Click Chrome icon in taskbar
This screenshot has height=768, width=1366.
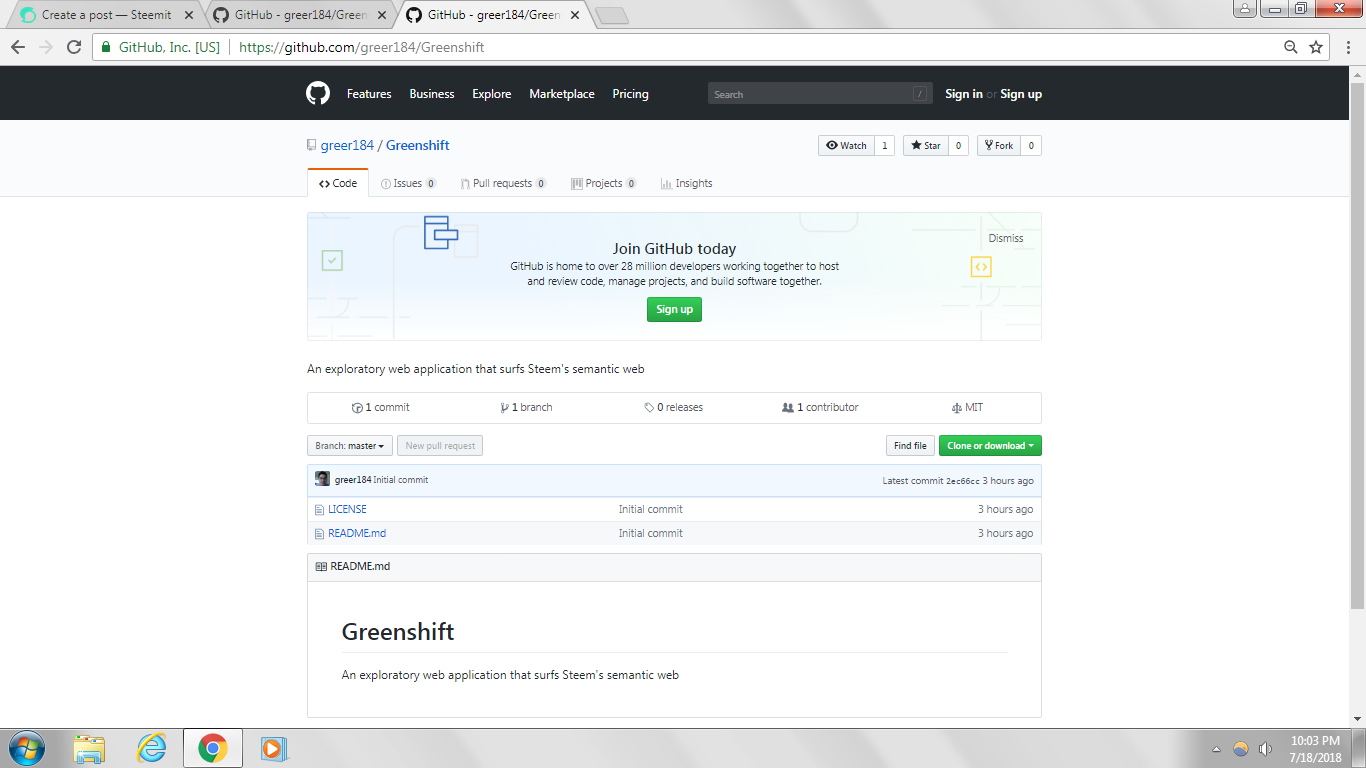[x=212, y=748]
